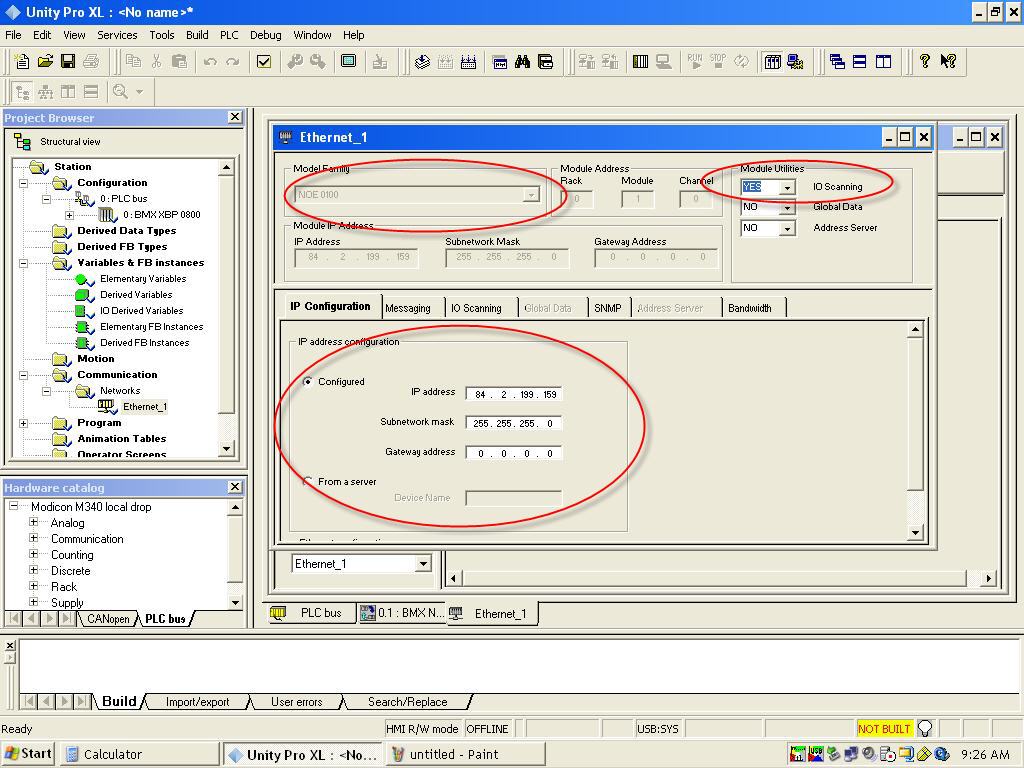Select the From a server radio button

(308, 481)
